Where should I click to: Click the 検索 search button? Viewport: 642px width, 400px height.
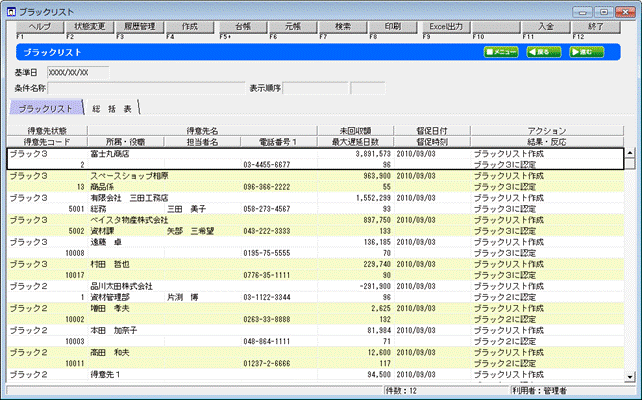click(x=344, y=26)
